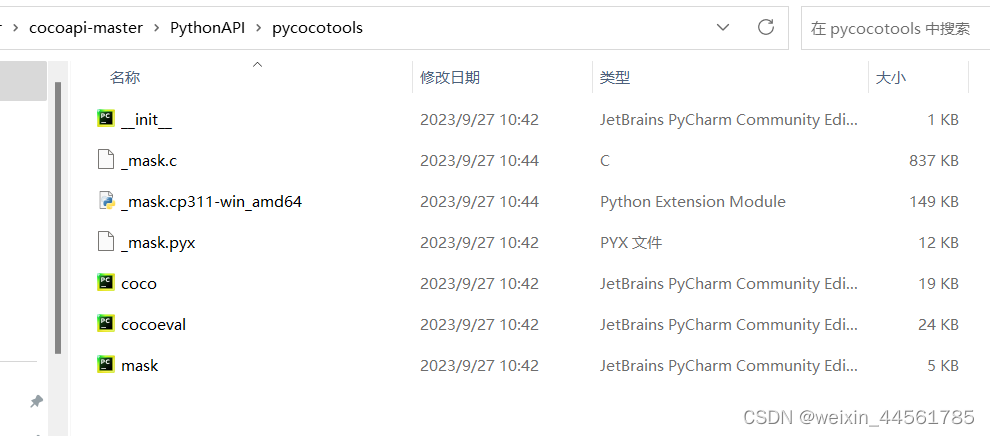This screenshot has width=990, height=436.
Task: Select the _mask.pyx file name
Action: point(158,243)
